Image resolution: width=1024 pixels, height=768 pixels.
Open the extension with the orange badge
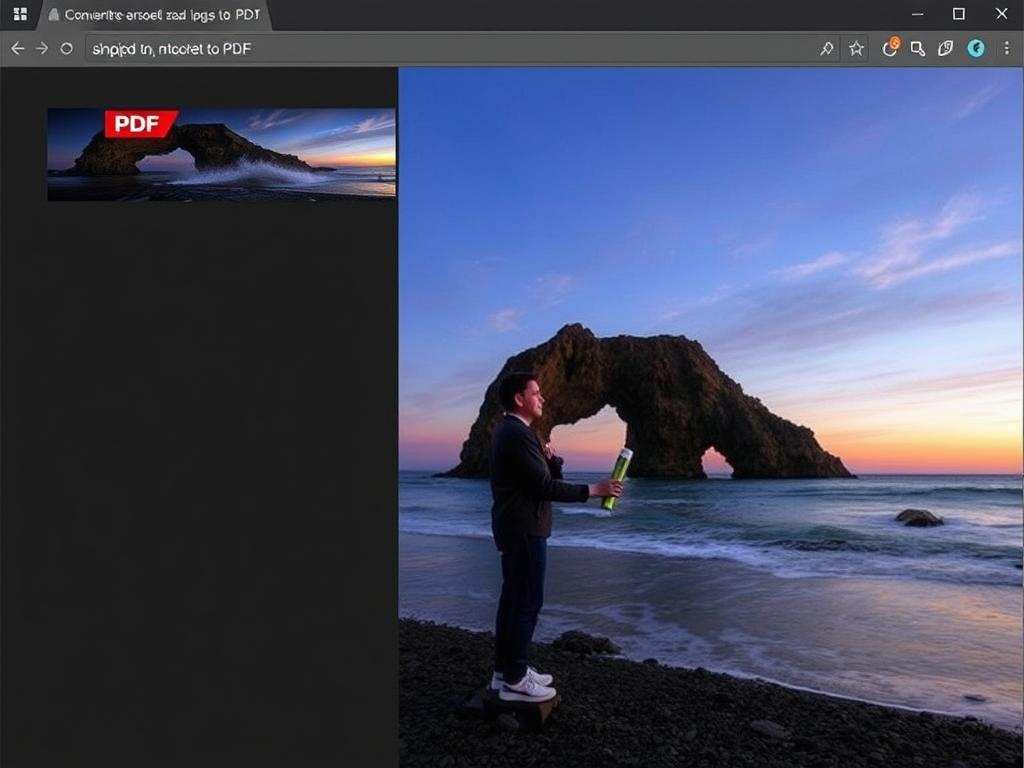click(891, 47)
